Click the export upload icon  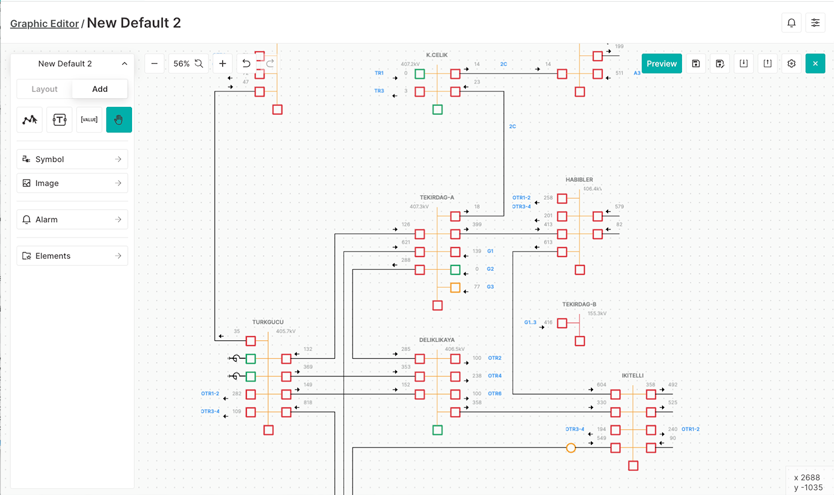pyautogui.click(x=768, y=64)
